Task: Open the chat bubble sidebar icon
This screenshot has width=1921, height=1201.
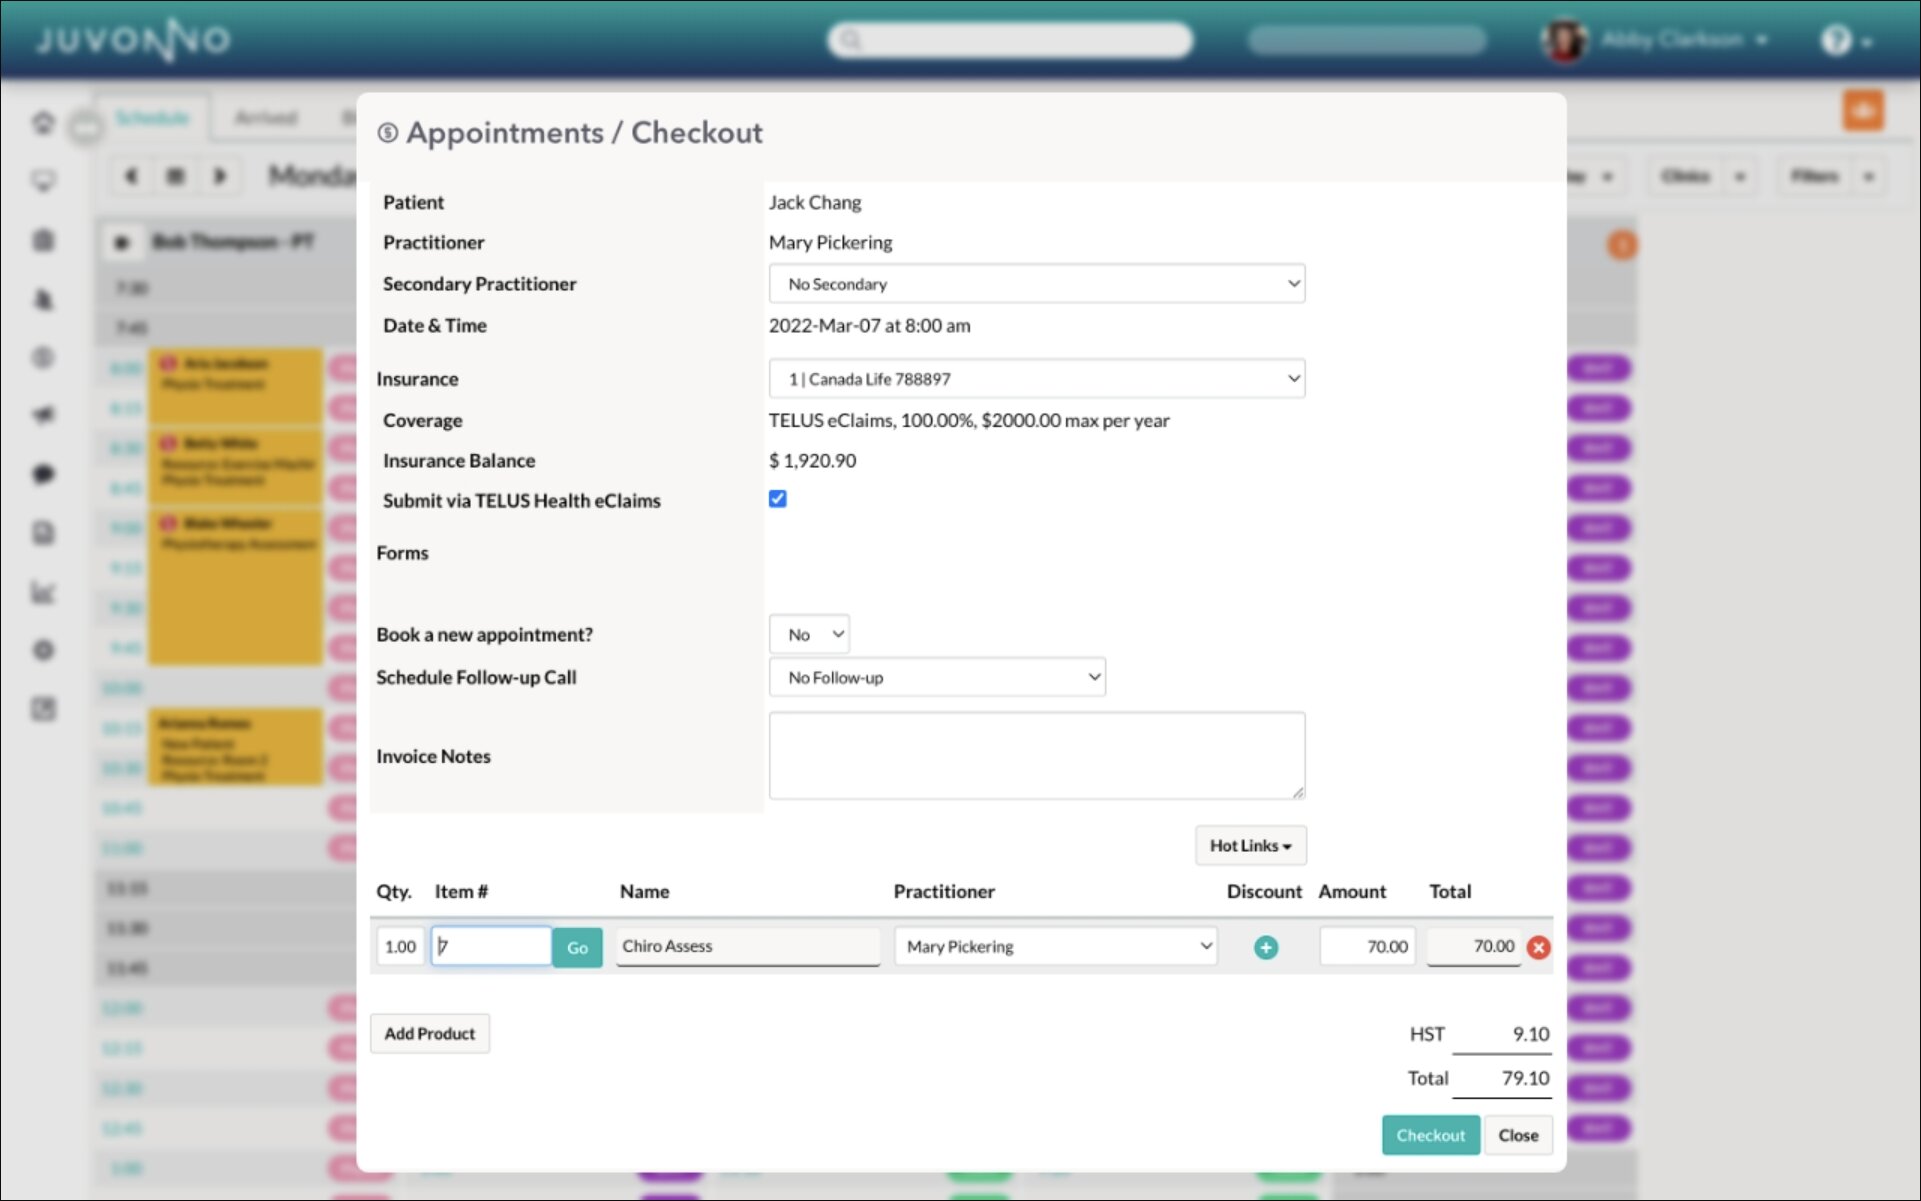Action: point(43,474)
